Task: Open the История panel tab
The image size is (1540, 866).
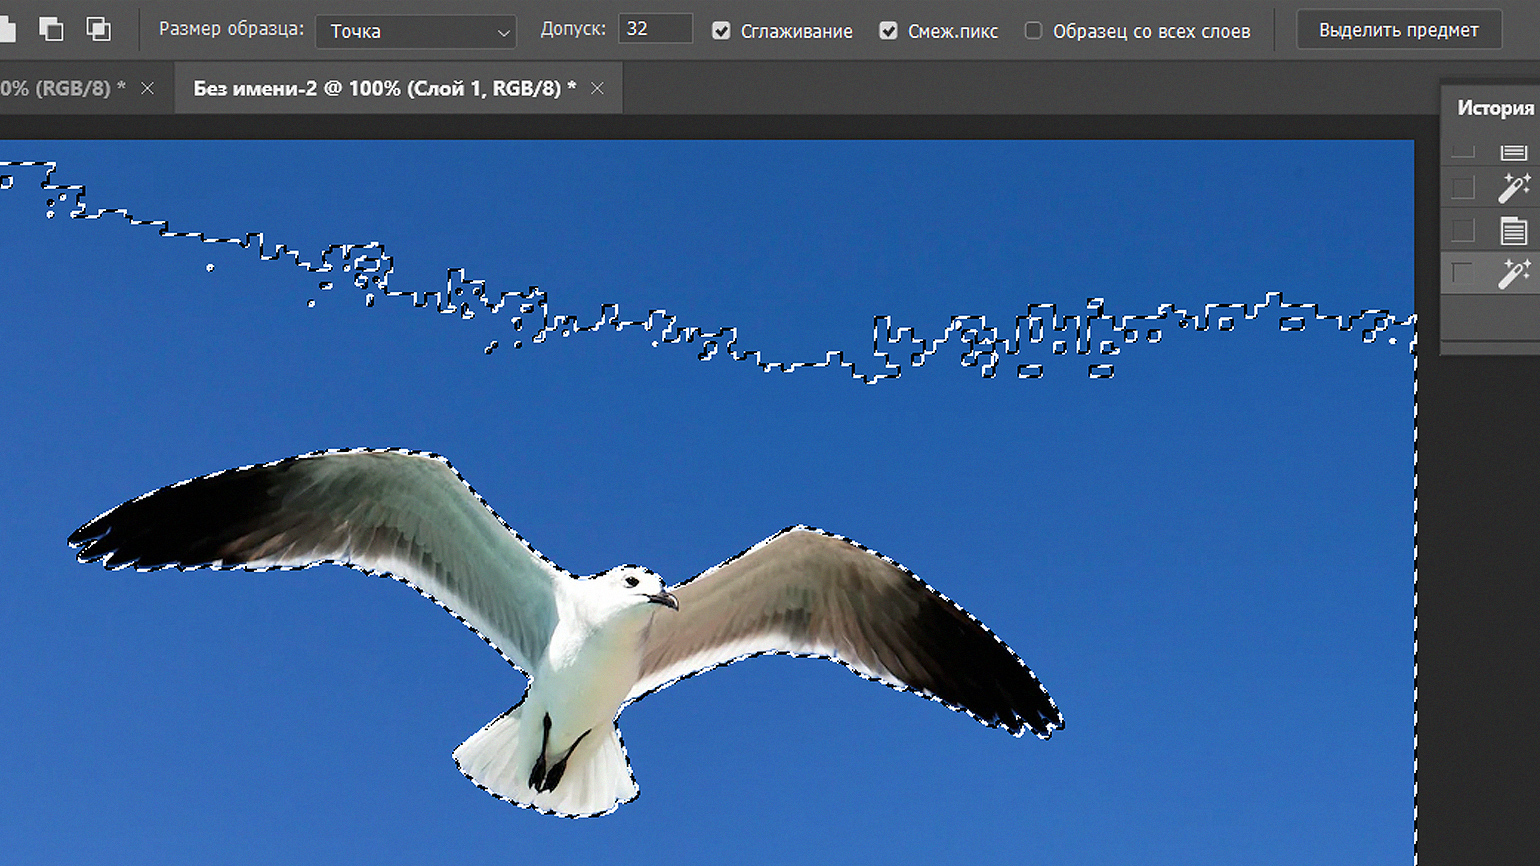Action: 1494,108
